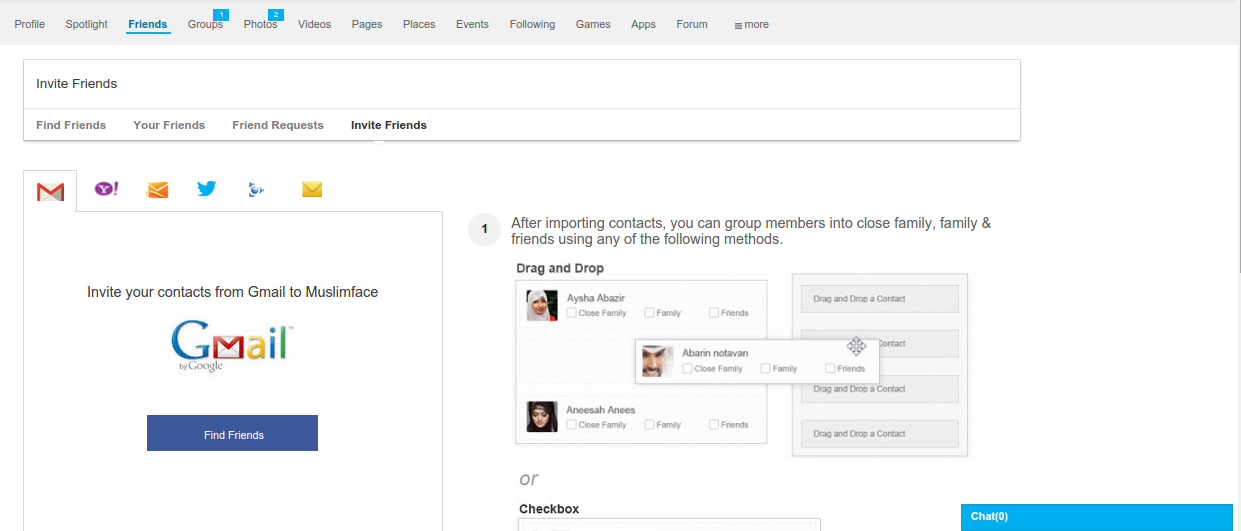Click the large Gmail by Google logo
This screenshot has width=1241, height=531.
point(232,346)
